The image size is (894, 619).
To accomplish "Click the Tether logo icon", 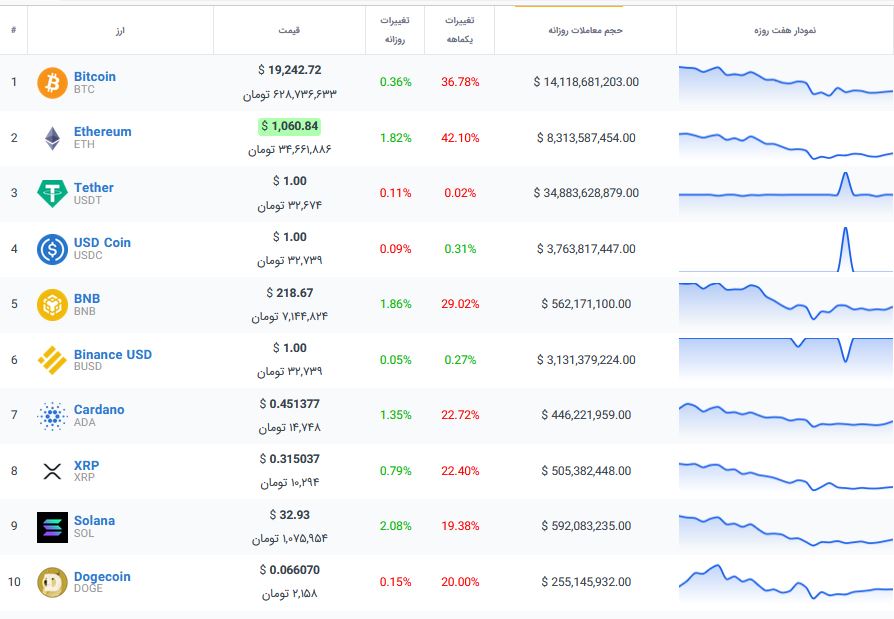I will [52, 193].
